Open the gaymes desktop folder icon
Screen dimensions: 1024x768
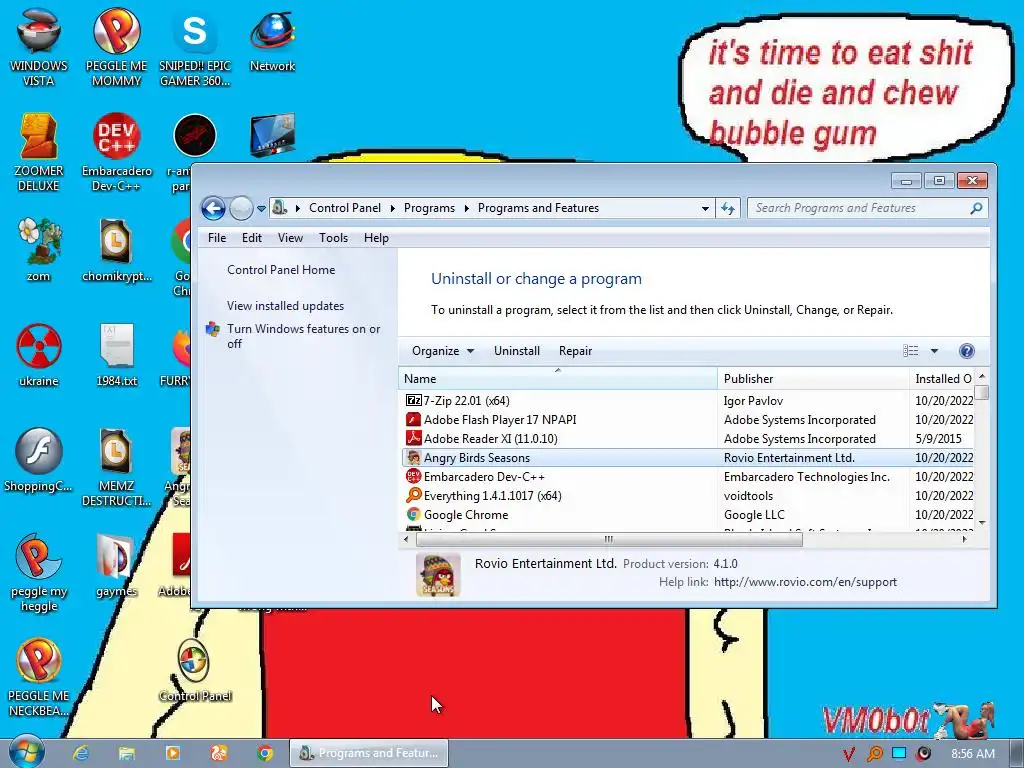point(116,566)
